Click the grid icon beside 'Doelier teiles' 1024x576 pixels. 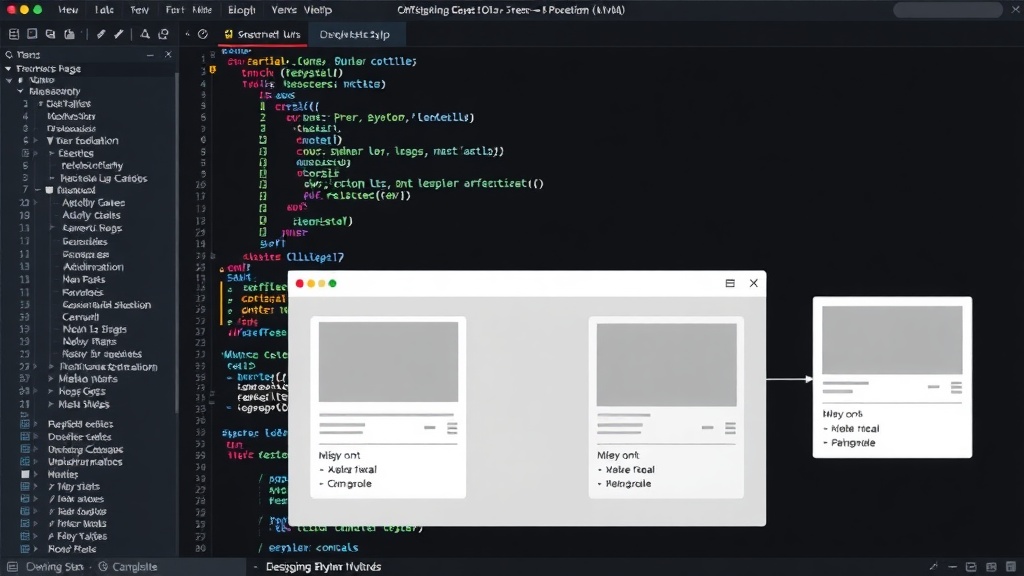pos(25,436)
